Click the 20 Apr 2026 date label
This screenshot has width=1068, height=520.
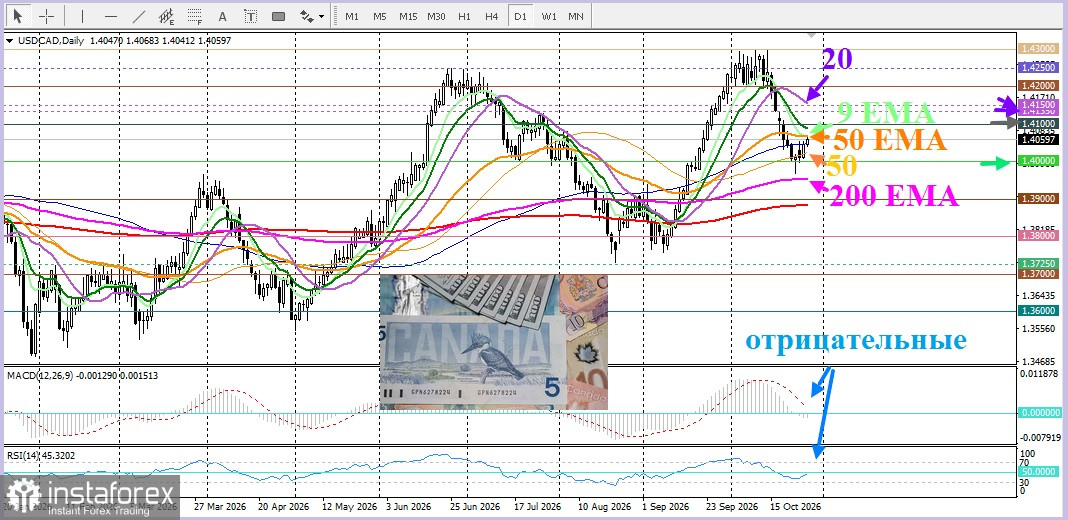(285, 508)
